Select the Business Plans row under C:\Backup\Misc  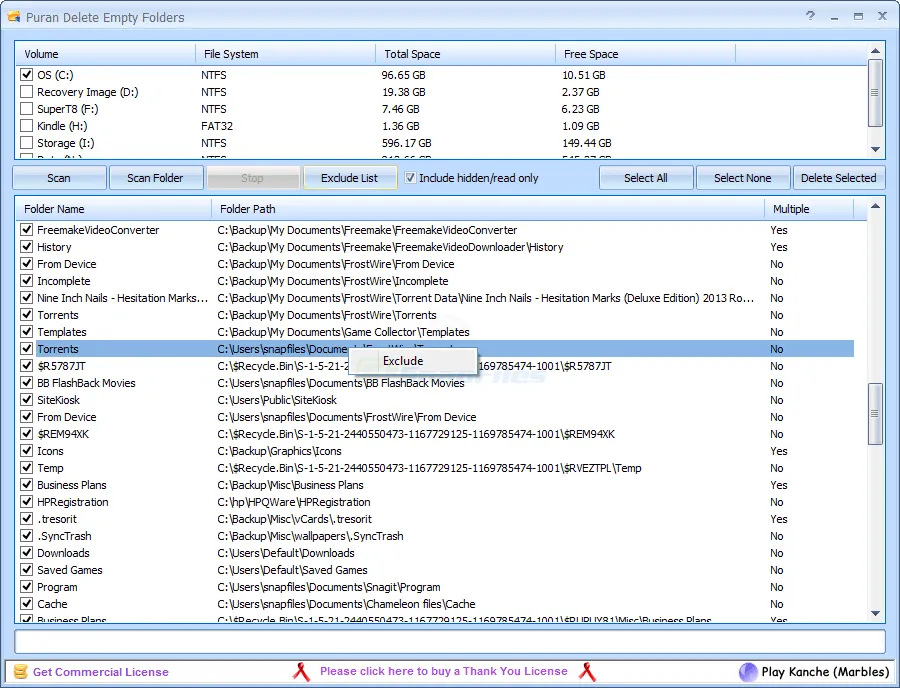[436, 485]
